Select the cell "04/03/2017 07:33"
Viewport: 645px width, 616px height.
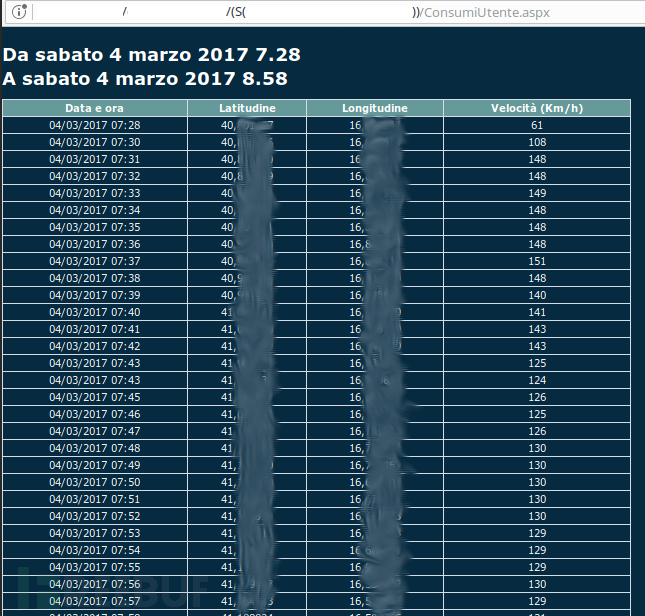(x=95, y=193)
